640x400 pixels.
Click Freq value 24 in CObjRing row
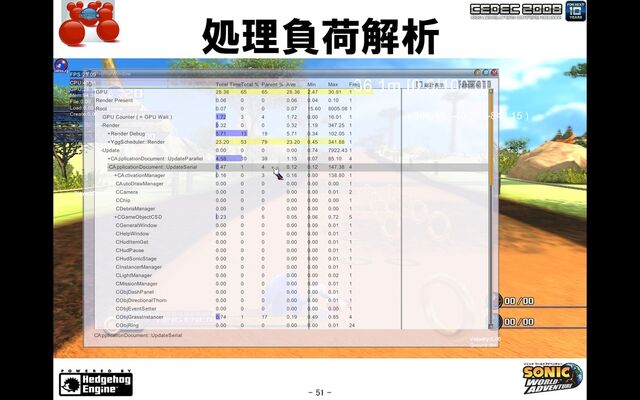pos(352,325)
